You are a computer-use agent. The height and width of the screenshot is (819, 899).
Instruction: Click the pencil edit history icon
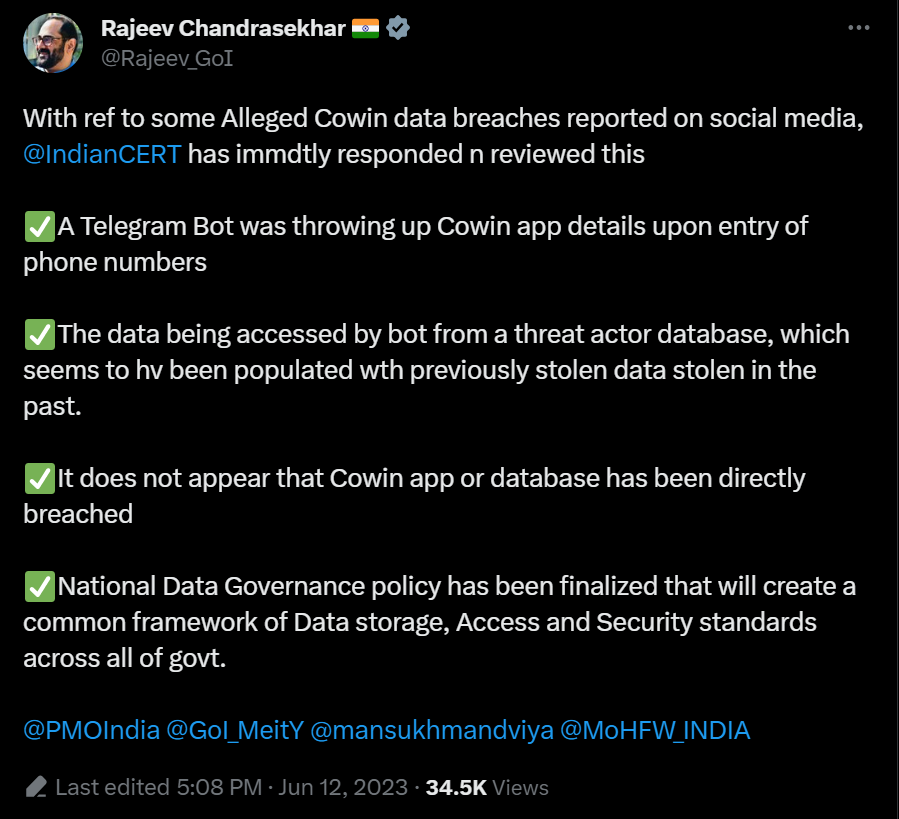click(x=36, y=787)
